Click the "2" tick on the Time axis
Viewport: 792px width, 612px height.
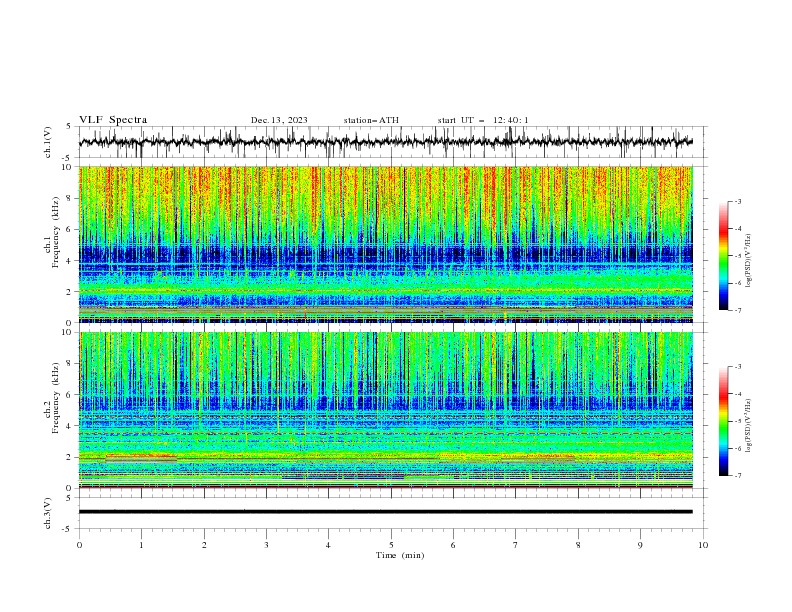click(x=204, y=545)
